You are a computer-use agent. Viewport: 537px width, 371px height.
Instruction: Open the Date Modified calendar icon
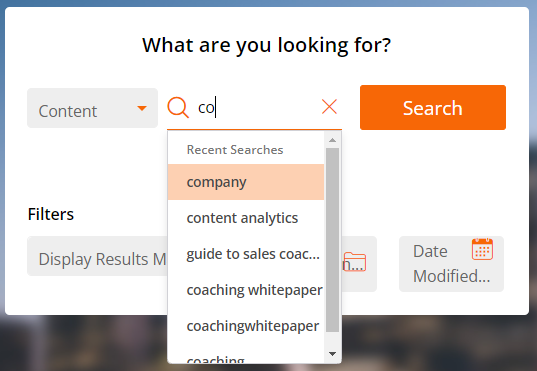[482, 249]
